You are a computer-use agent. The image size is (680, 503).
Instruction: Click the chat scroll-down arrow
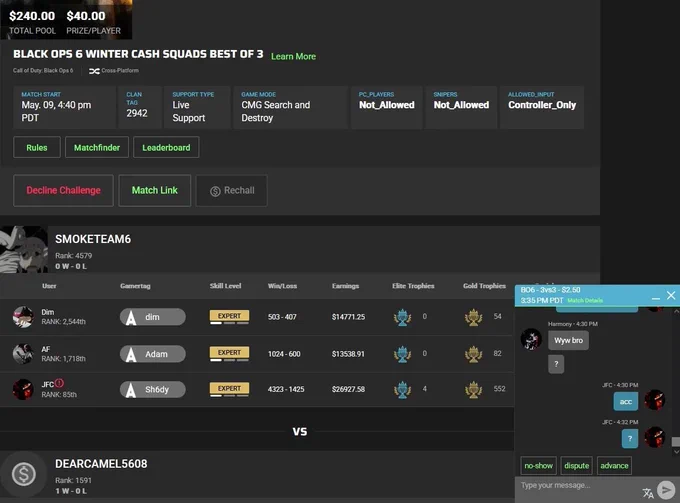676,452
